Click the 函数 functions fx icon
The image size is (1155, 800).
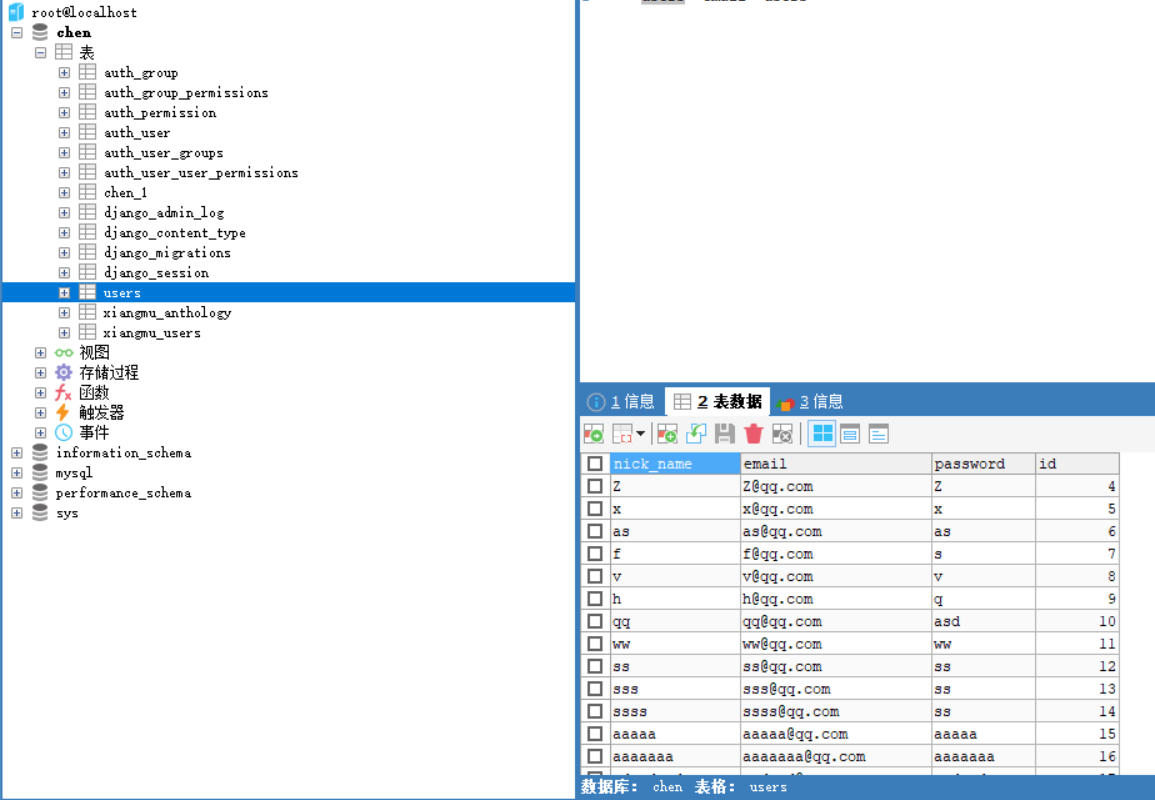pos(63,393)
